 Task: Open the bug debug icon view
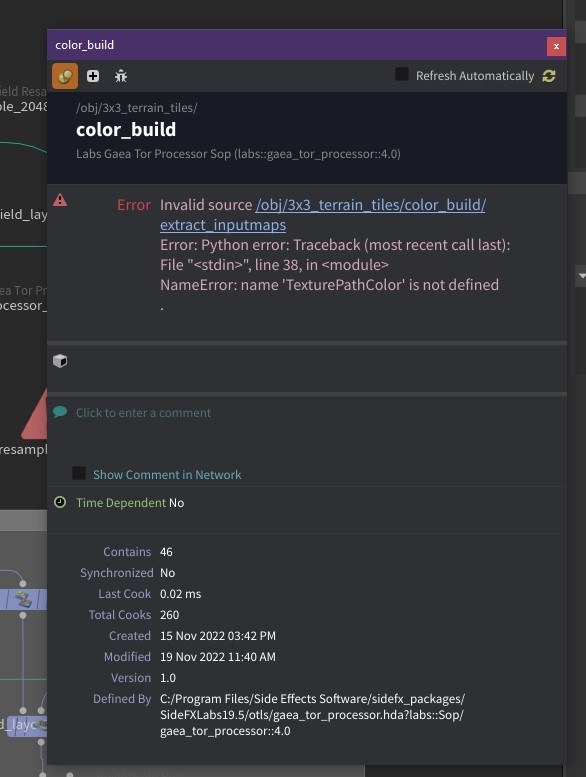[x=121, y=76]
